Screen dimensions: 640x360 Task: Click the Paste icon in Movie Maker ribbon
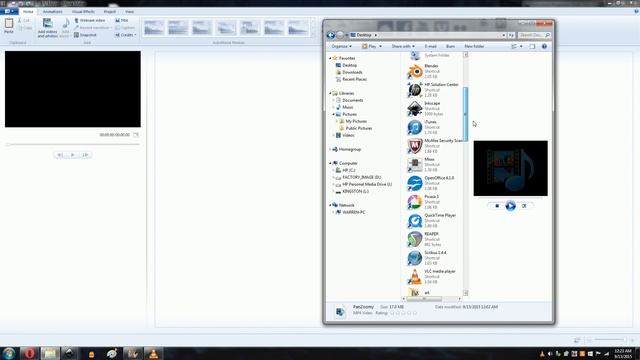point(9,26)
